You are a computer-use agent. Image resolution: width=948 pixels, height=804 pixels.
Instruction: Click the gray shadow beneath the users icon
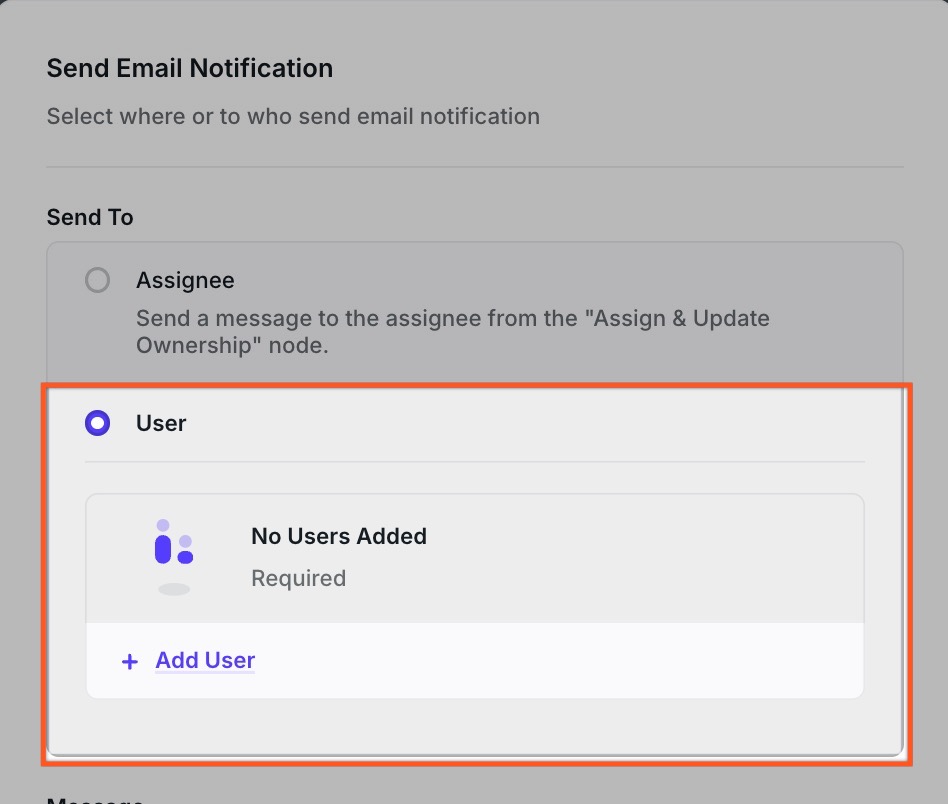coord(174,589)
